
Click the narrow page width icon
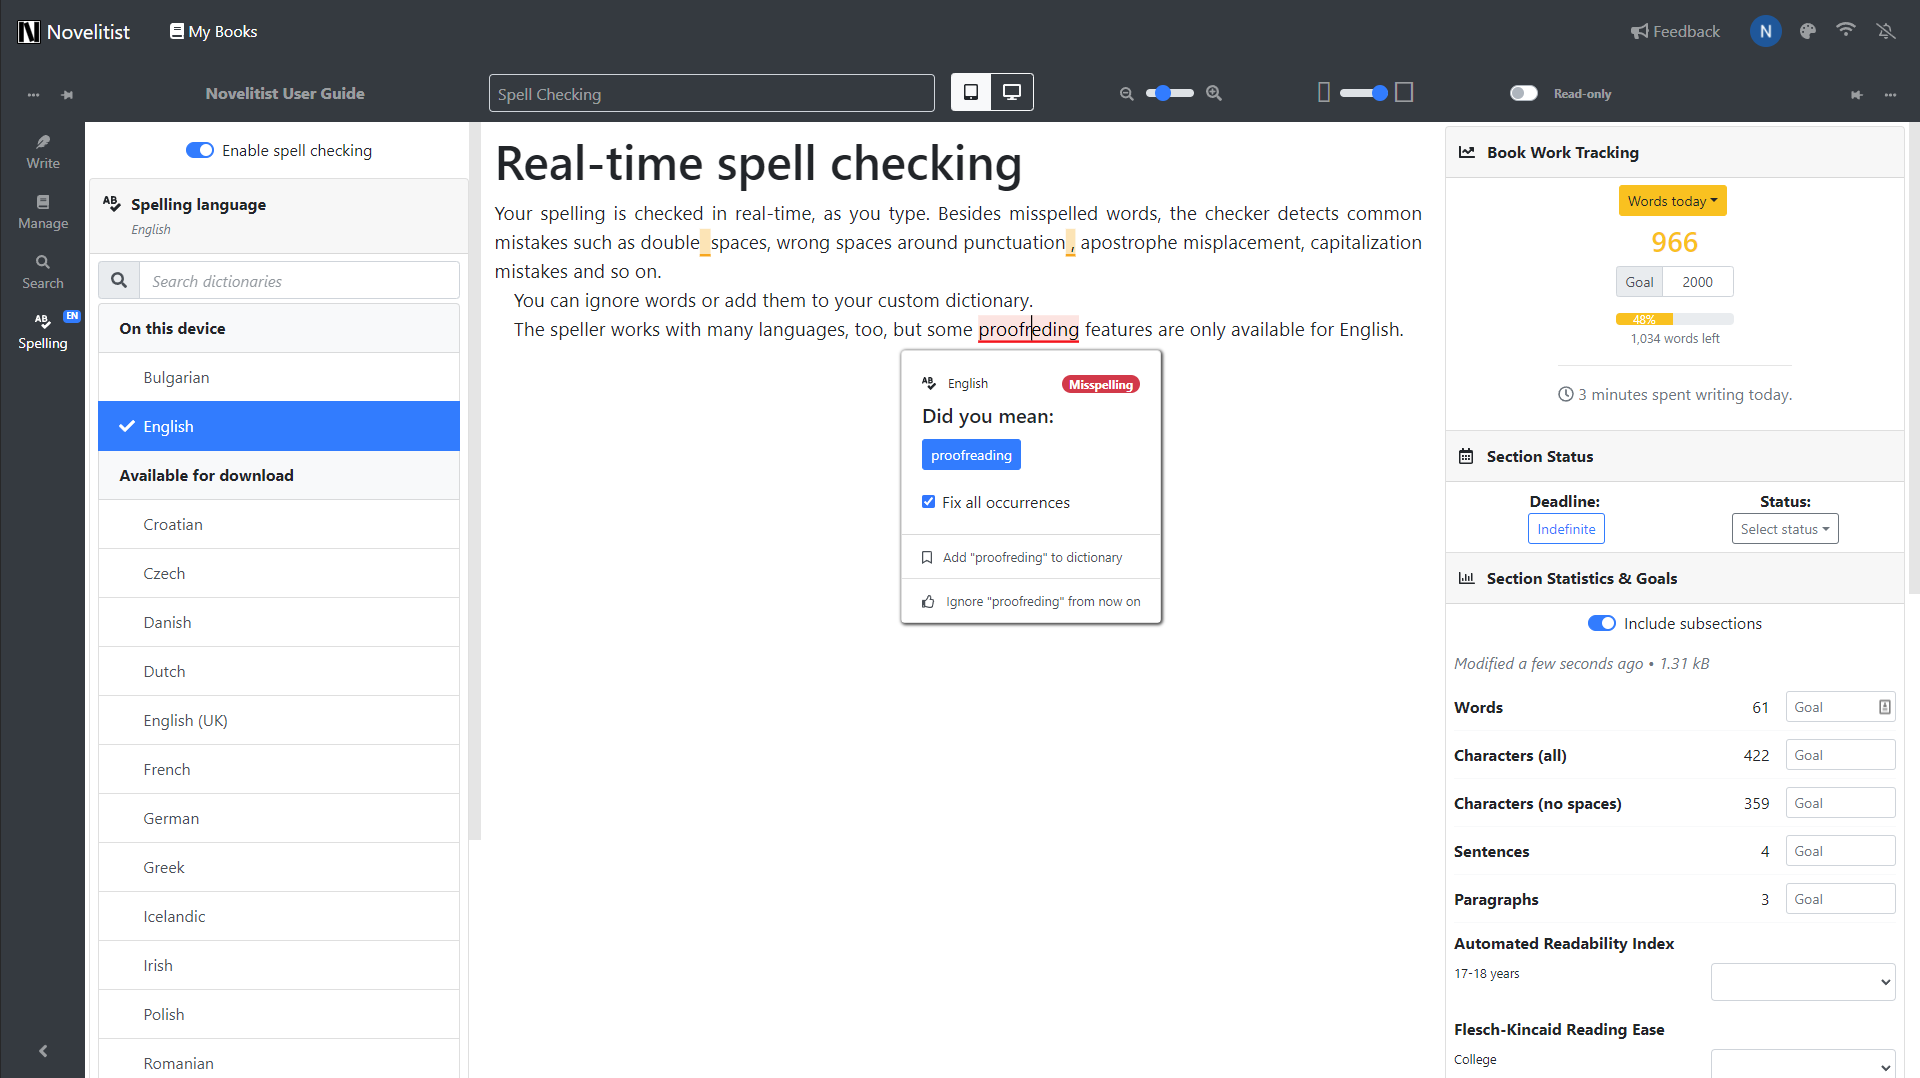(1324, 93)
